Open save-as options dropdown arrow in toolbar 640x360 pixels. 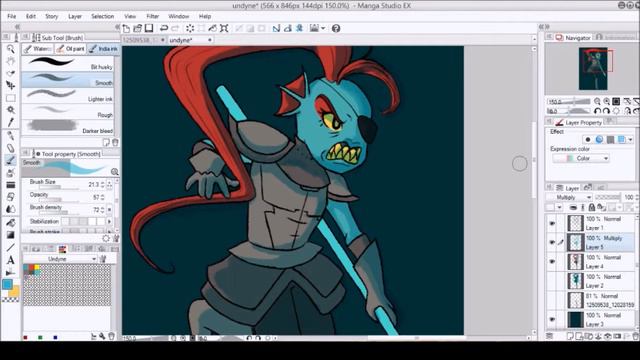323,28
